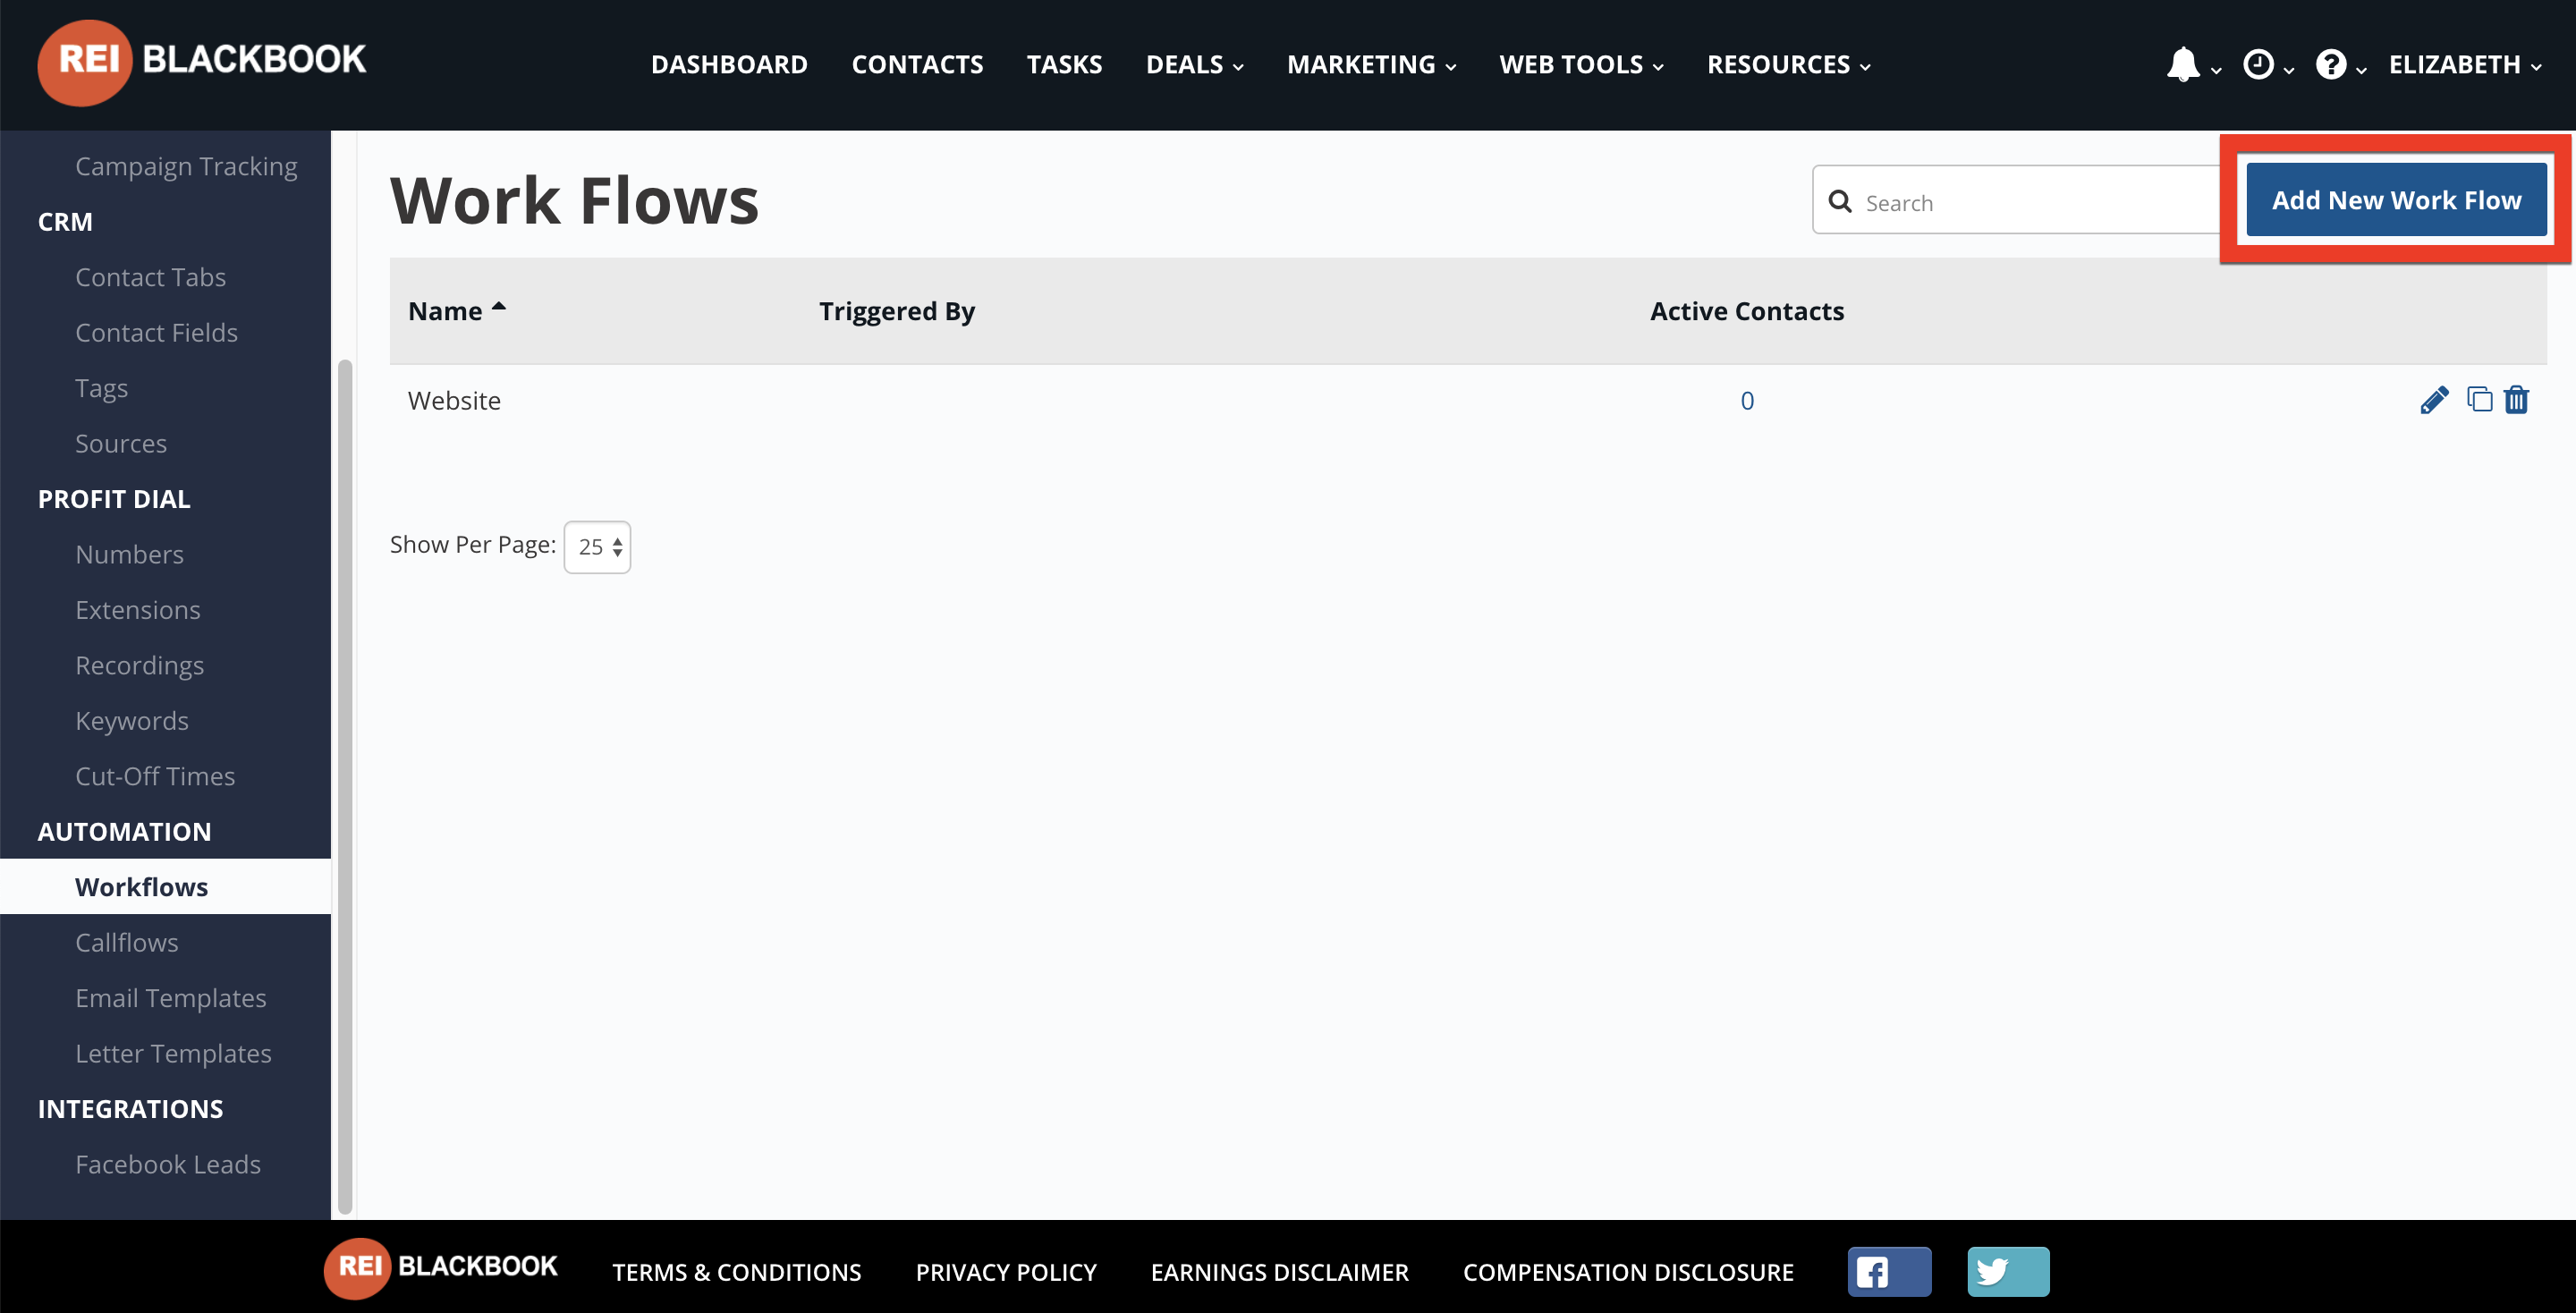This screenshot has height=1313, width=2576.
Task: Click the Automation section heading
Action: [124, 832]
